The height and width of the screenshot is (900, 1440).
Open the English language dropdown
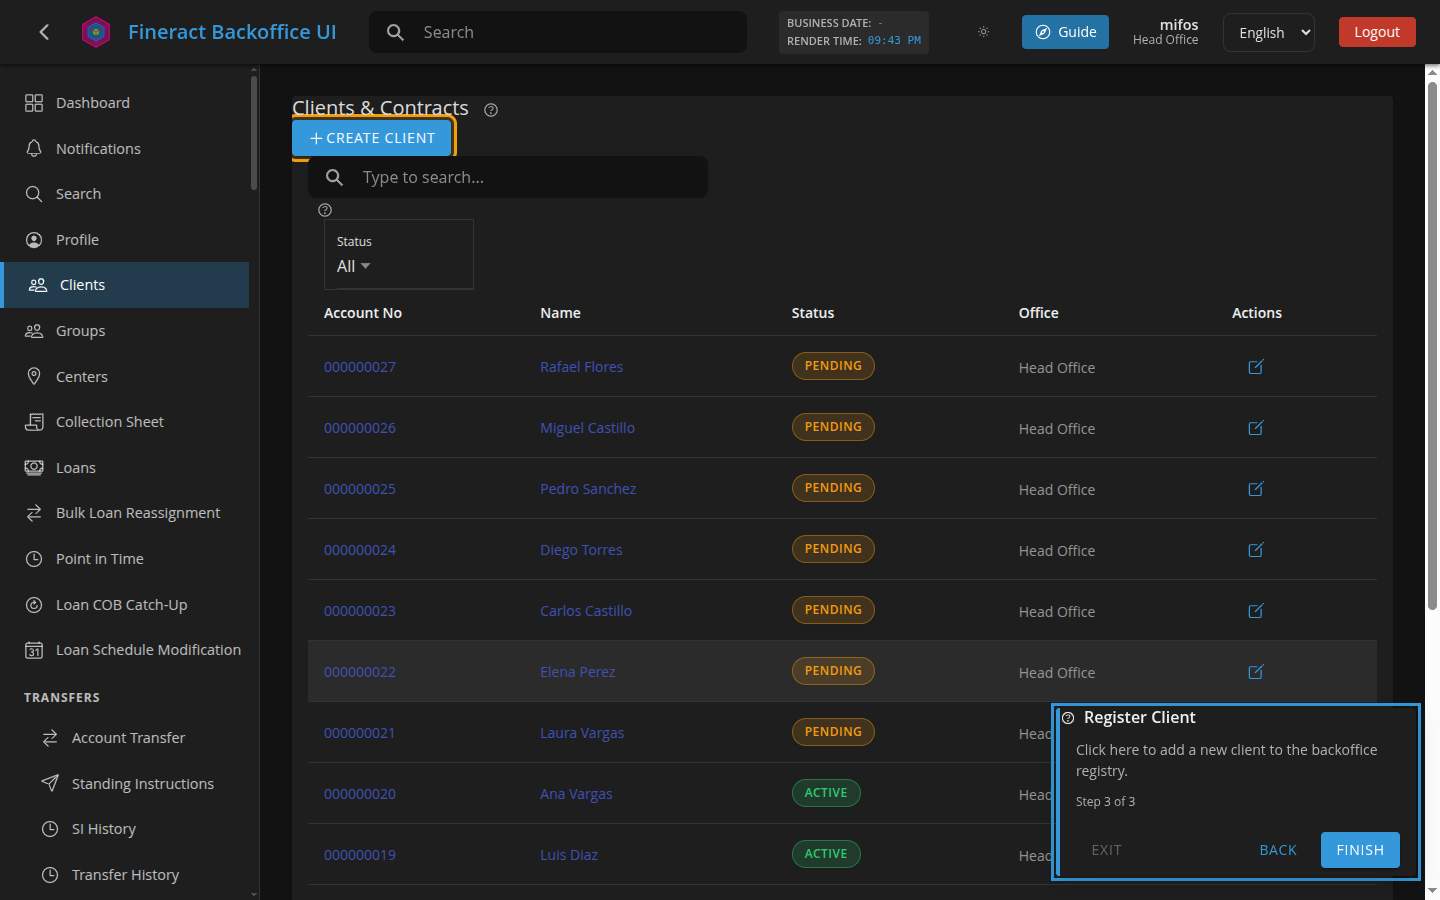1269,32
